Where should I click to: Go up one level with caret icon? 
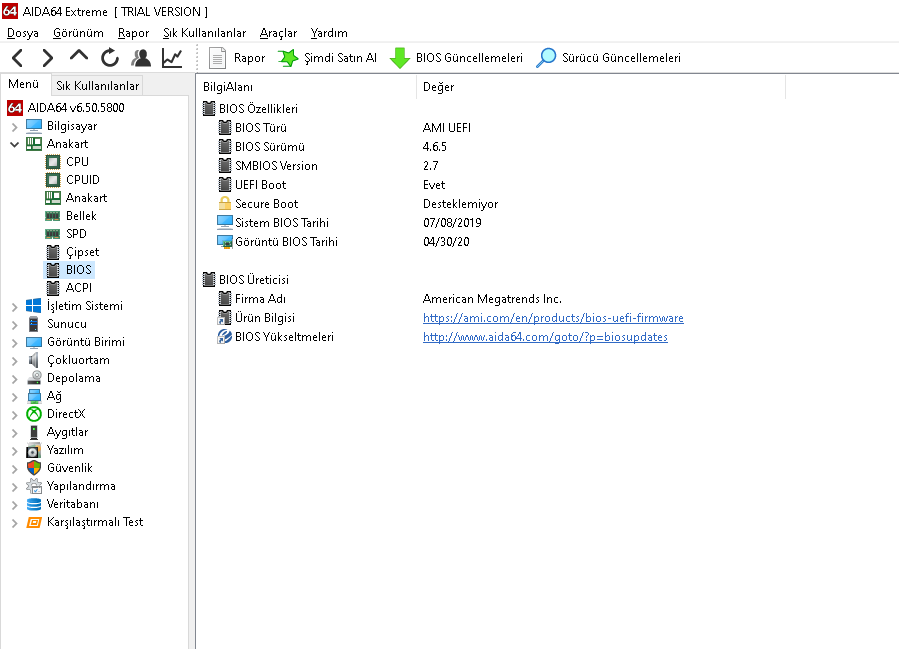point(79,57)
